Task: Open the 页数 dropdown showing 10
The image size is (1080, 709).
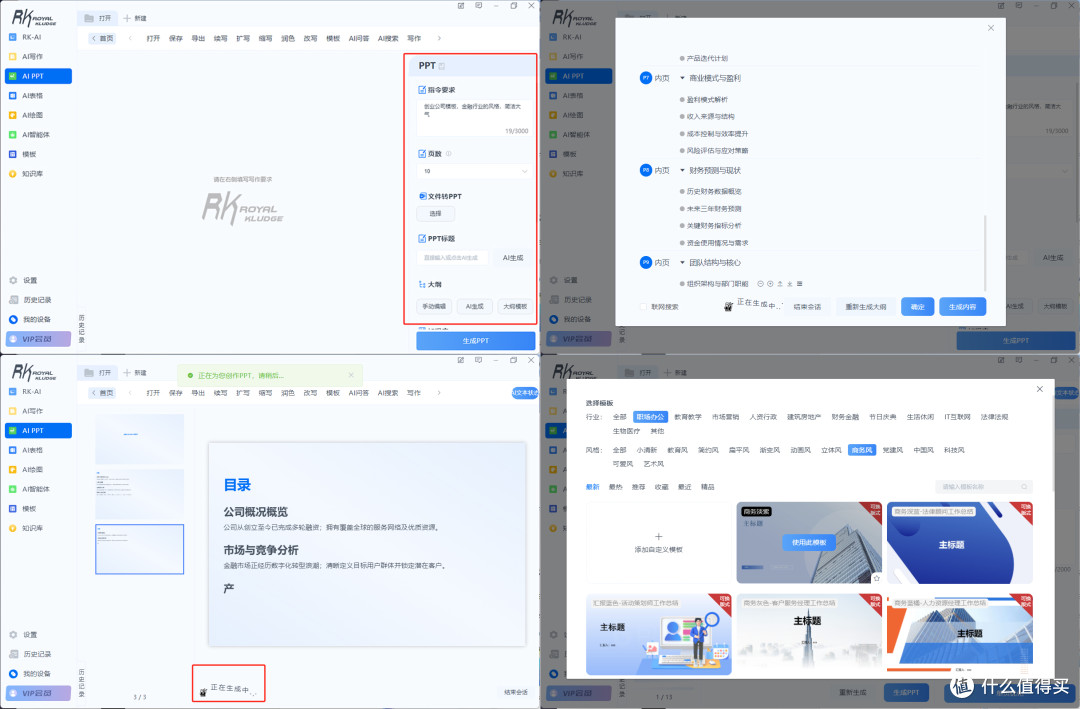Action: (475, 171)
